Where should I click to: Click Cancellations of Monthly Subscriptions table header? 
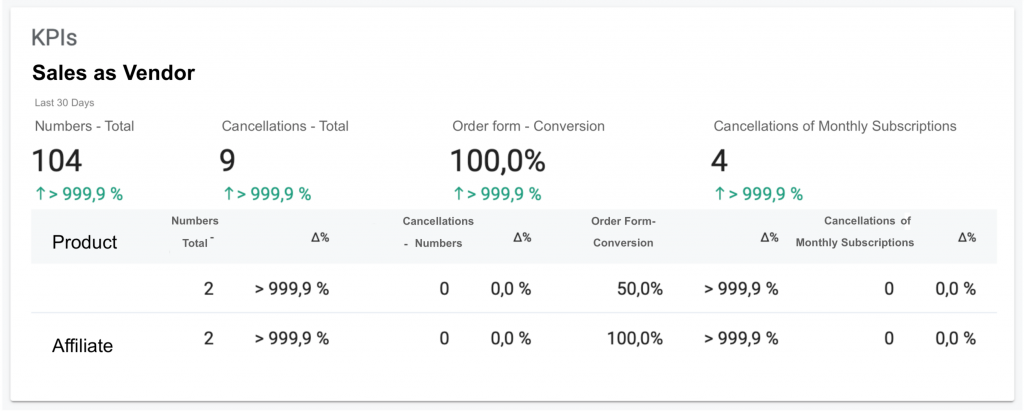tap(854, 231)
